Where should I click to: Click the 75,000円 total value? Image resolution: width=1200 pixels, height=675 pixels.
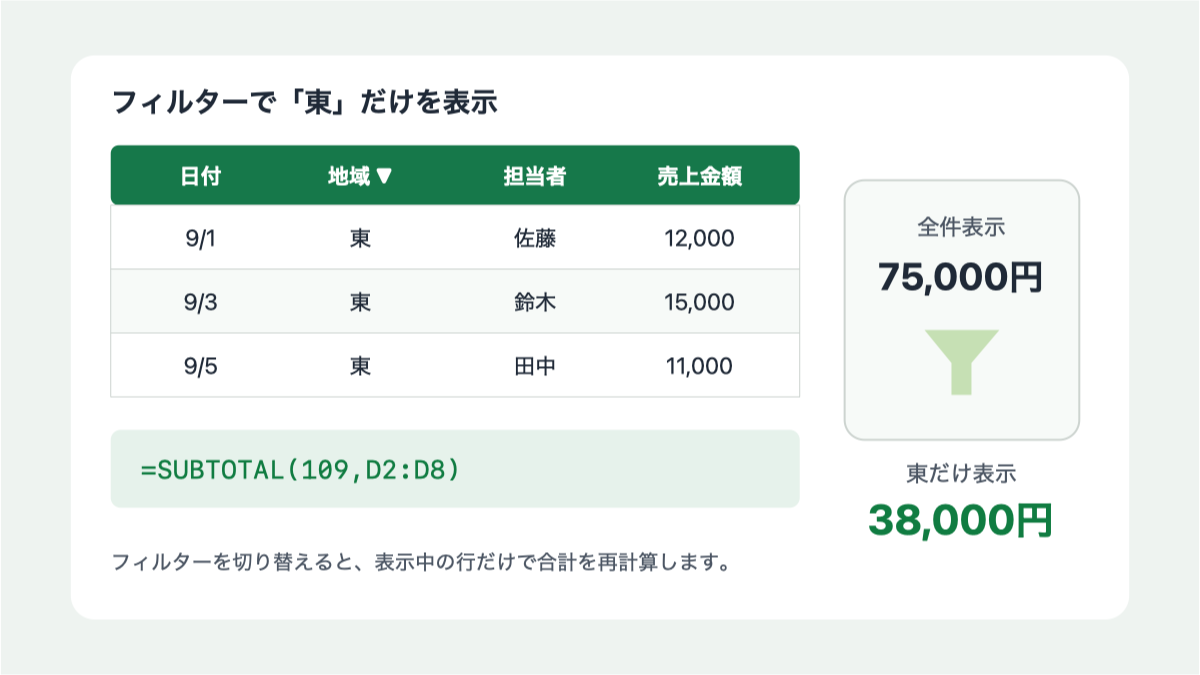(961, 276)
